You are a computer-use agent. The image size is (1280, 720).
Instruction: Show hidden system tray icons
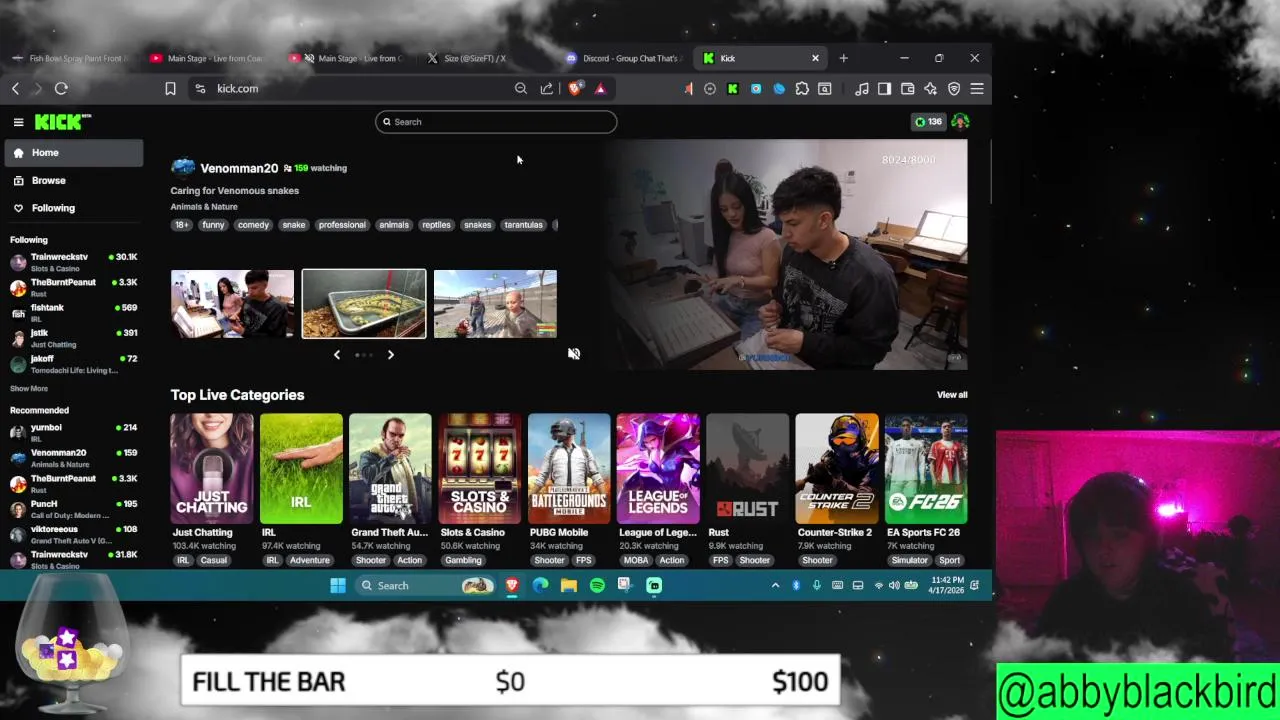(x=775, y=586)
